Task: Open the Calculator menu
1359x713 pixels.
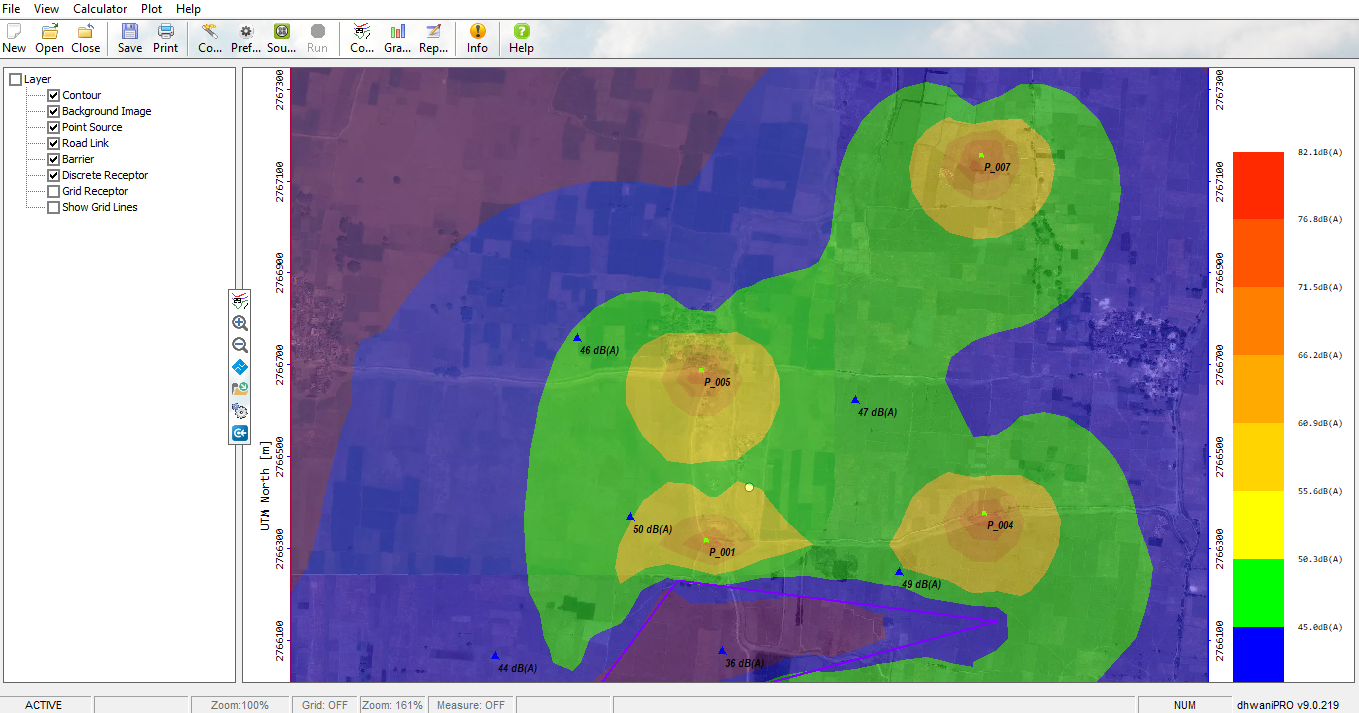Action: [100, 8]
